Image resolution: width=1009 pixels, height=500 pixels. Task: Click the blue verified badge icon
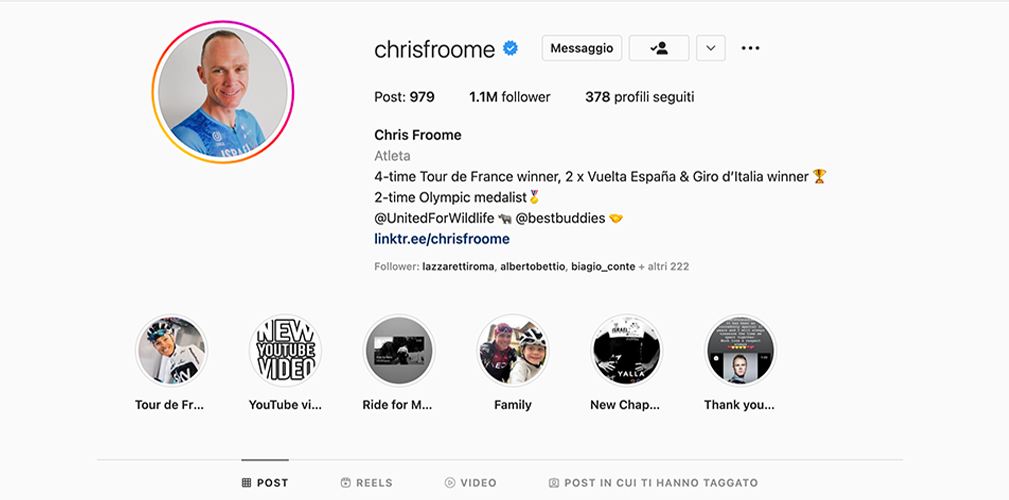pyautogui.click(x=510, y=48)
